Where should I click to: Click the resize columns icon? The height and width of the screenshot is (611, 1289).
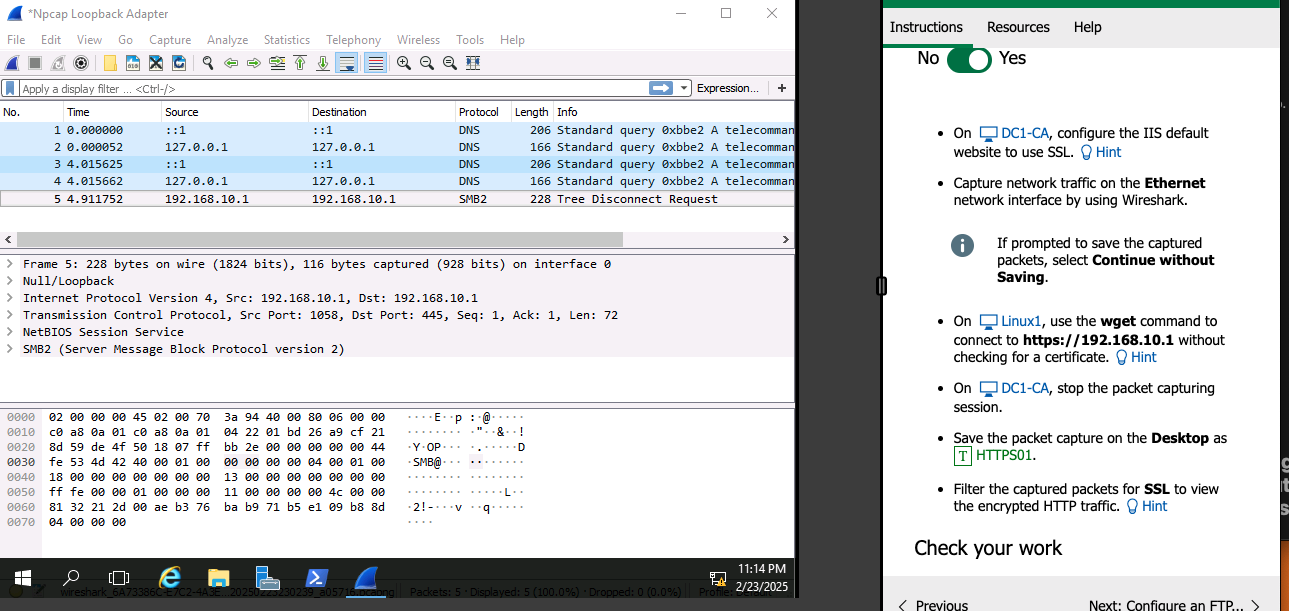coord(473,63)
